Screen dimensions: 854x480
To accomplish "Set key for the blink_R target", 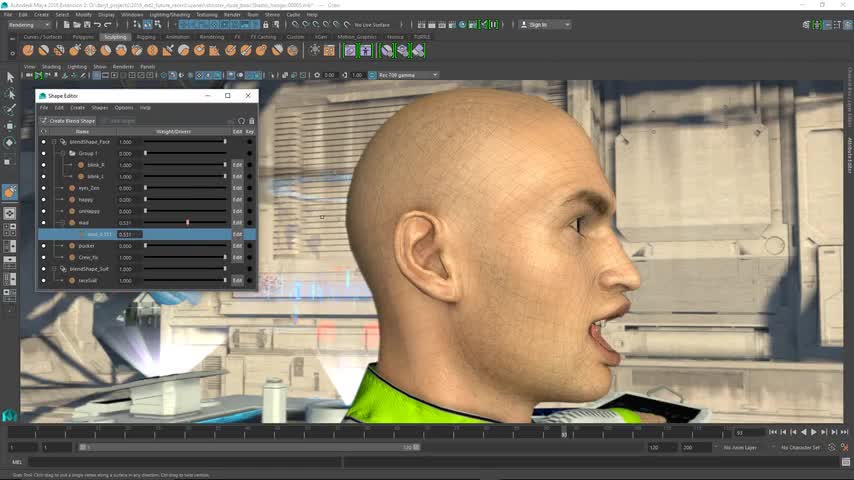I will click(x=248, y=165).
